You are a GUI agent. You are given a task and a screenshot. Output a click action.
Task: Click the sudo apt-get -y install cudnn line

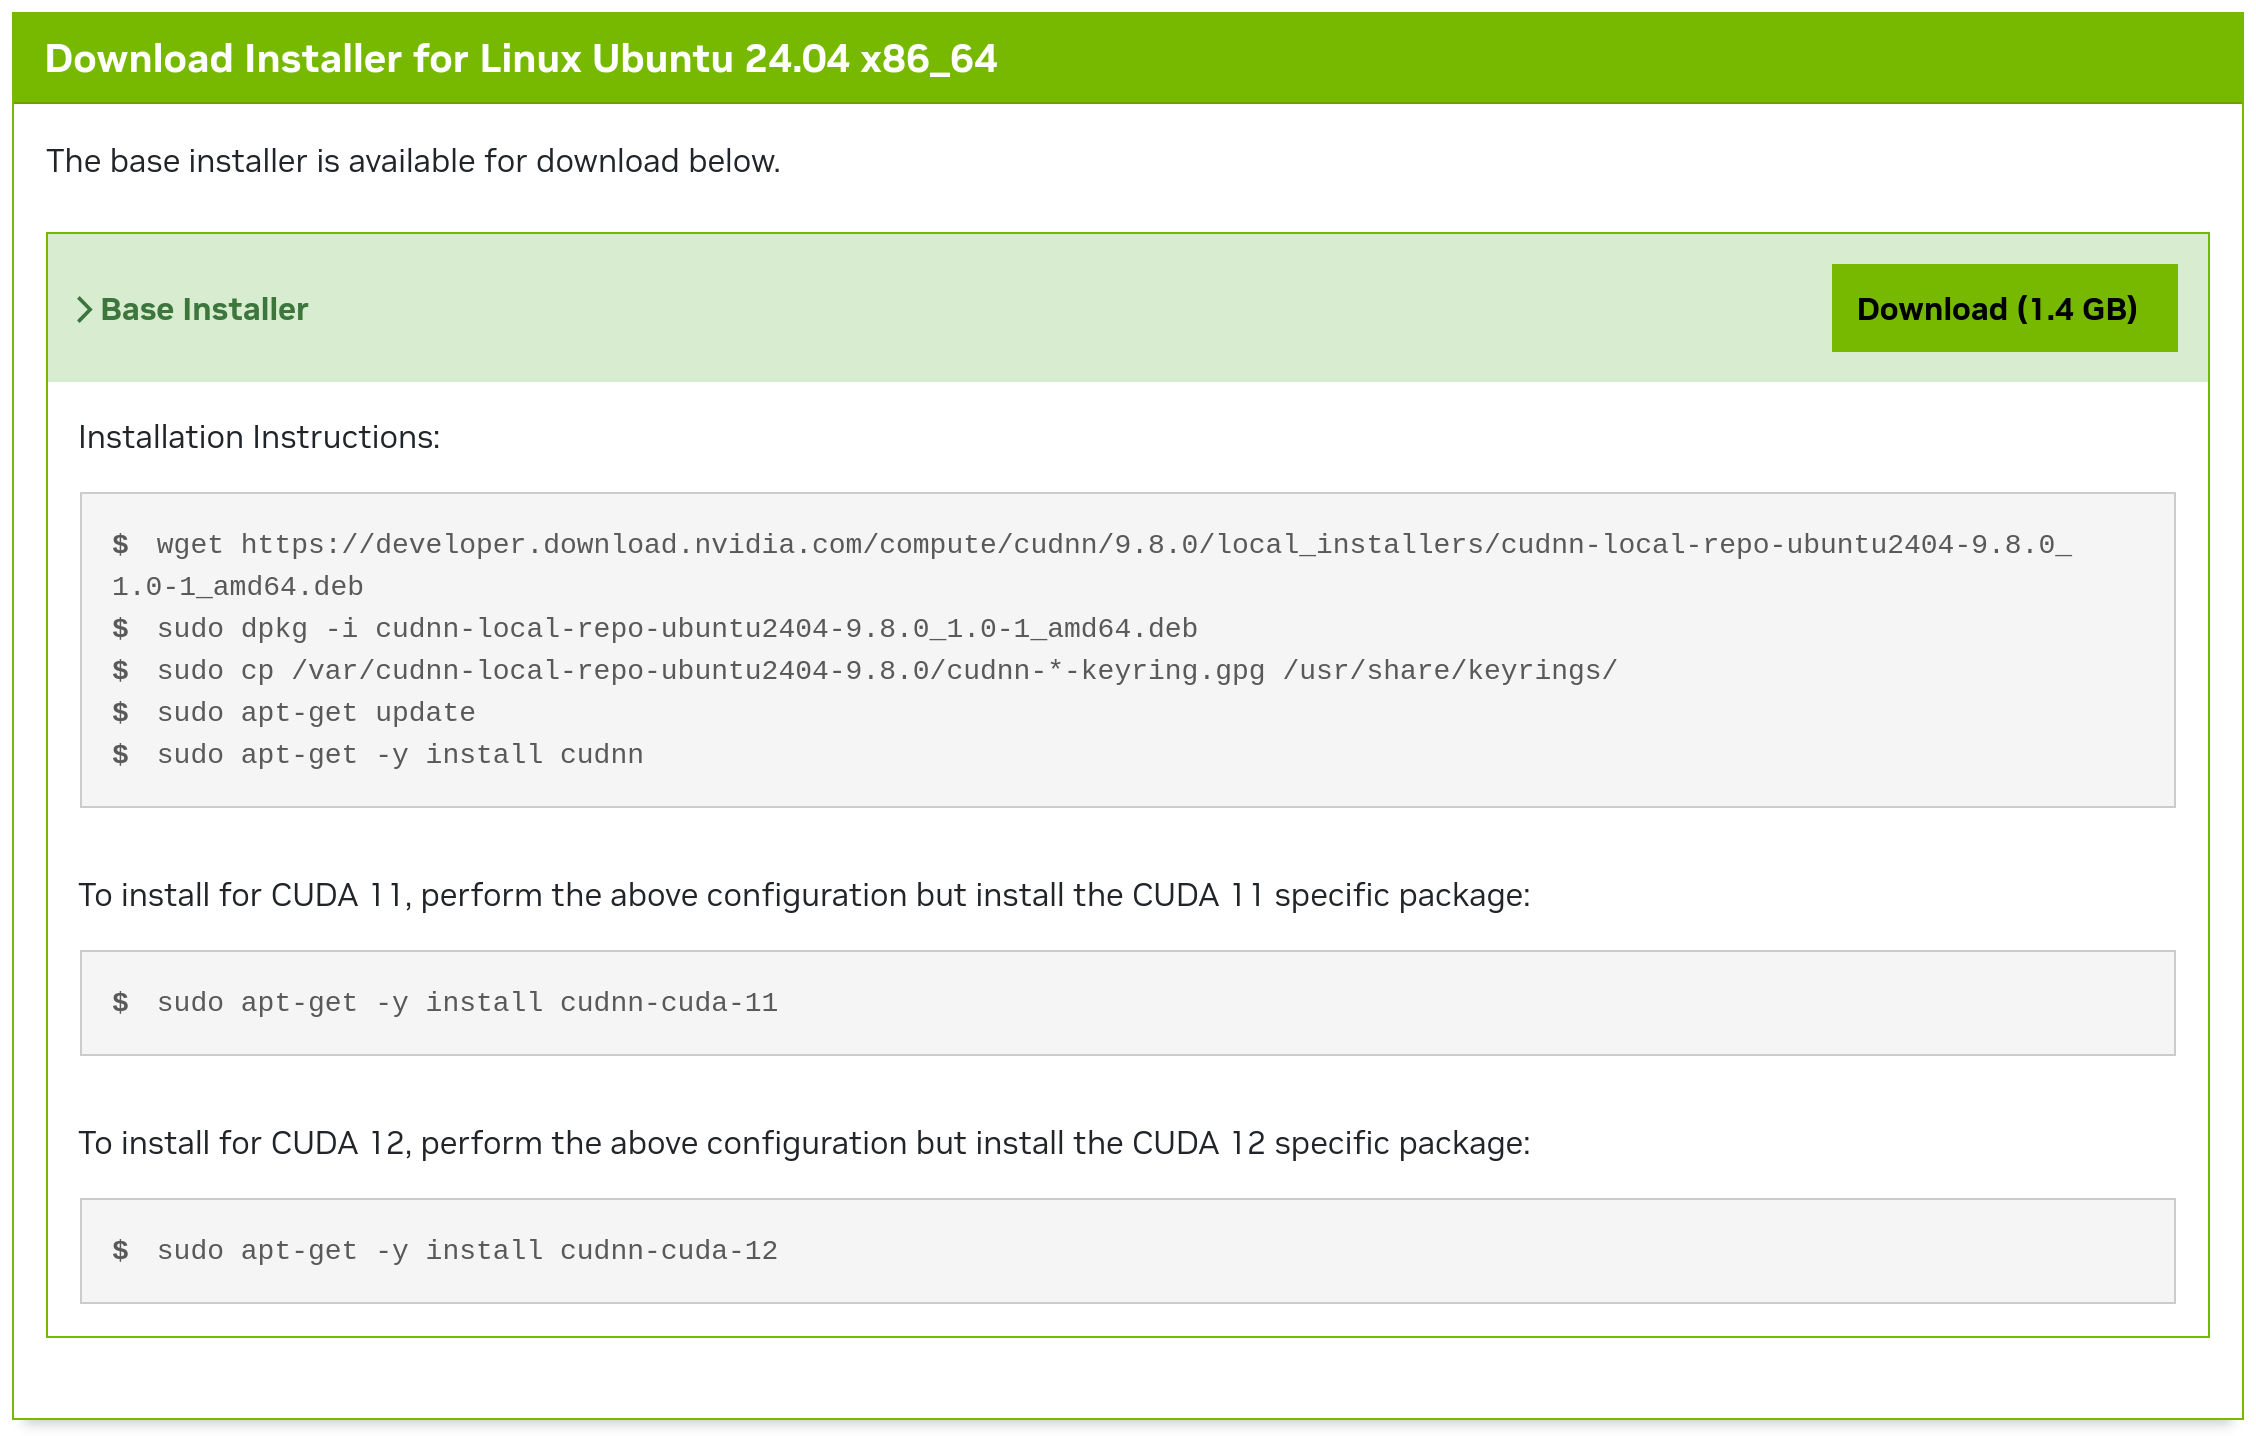(378, 755)
